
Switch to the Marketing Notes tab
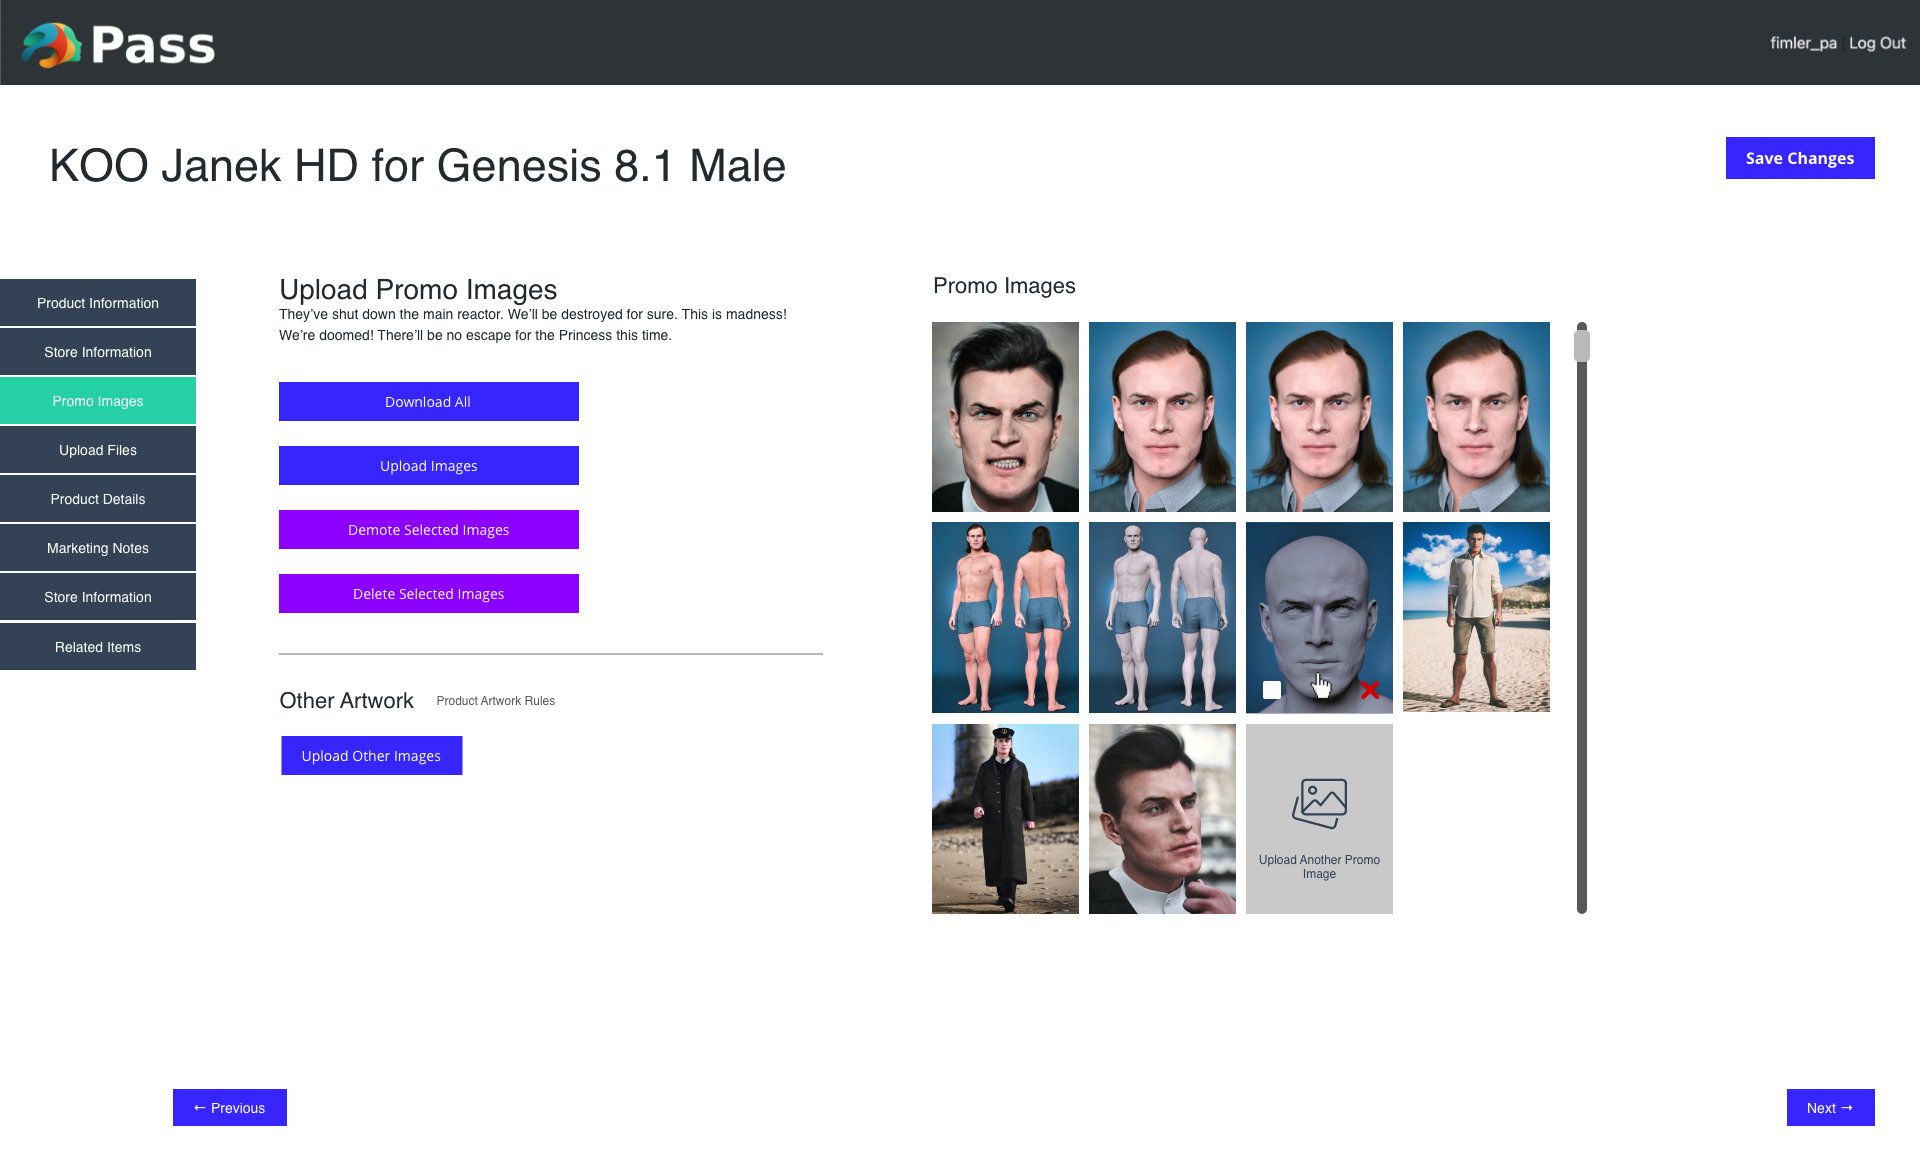pyautogui.click(x=98, y=548)
